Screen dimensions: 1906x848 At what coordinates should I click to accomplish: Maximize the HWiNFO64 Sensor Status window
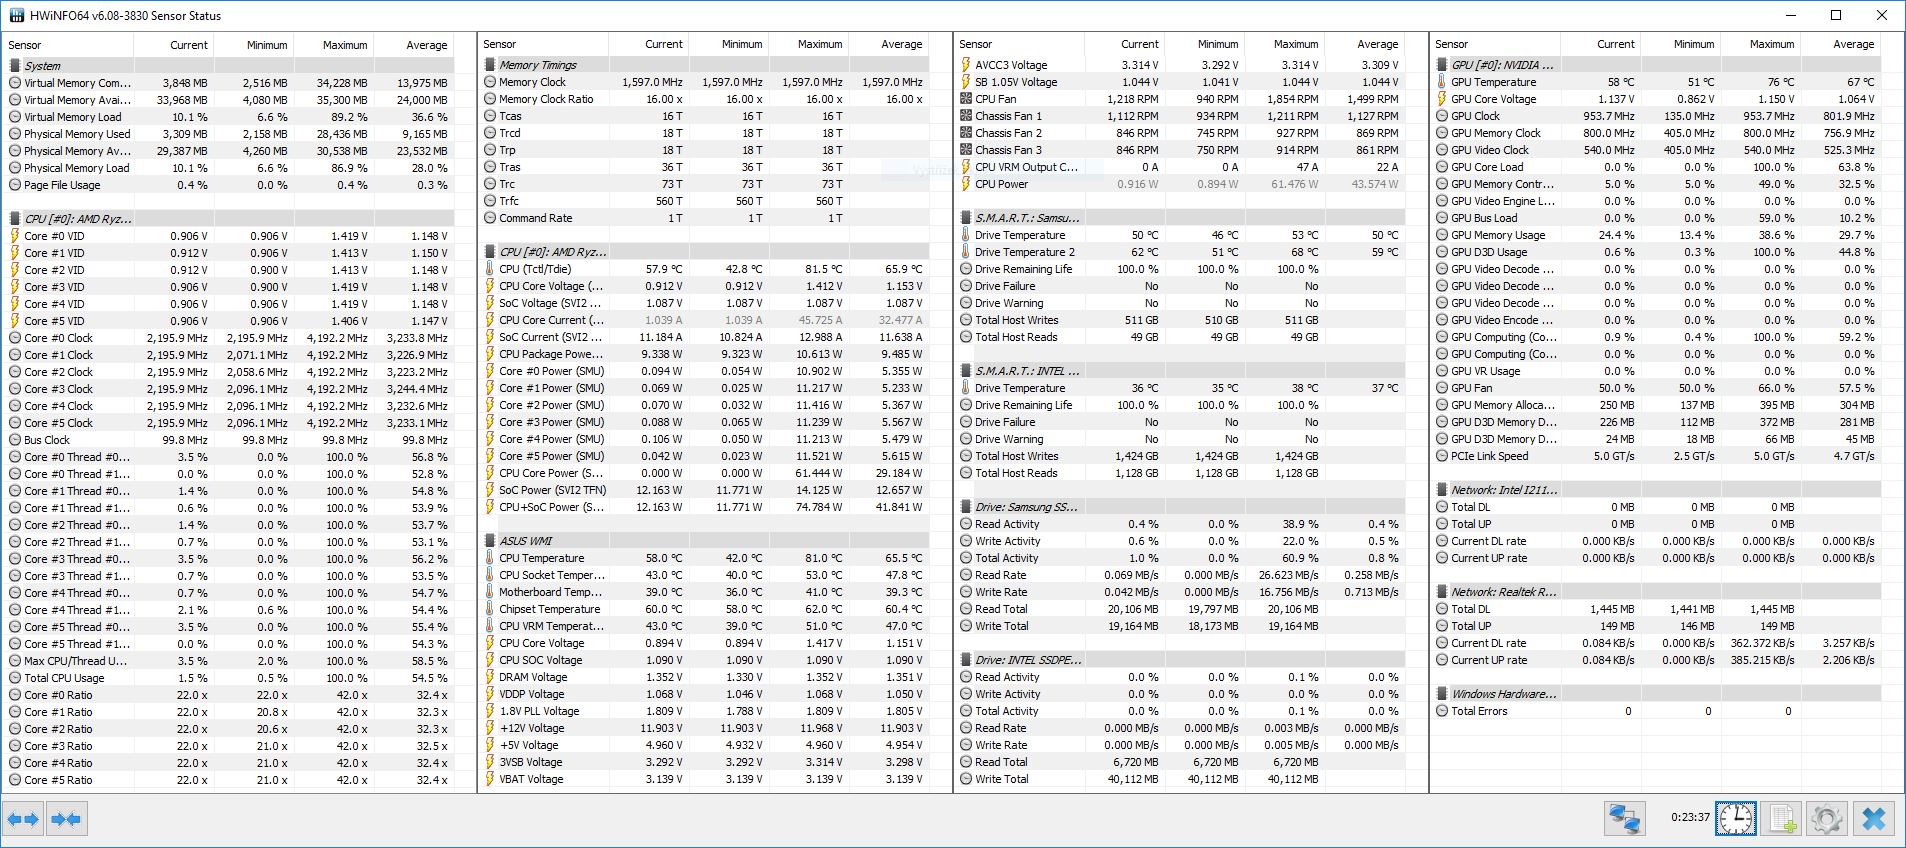[1836, 15]
